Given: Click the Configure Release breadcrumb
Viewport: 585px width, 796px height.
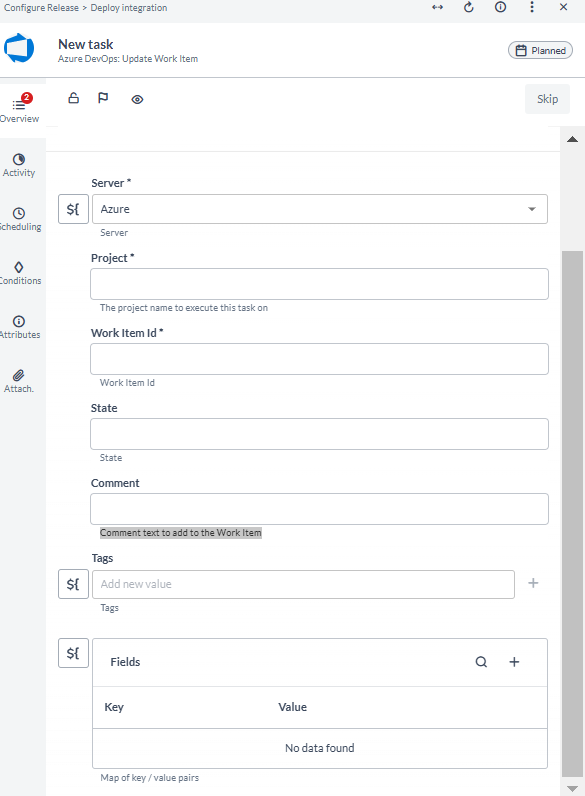Looking at the screenshot, I should pos(41,8).
